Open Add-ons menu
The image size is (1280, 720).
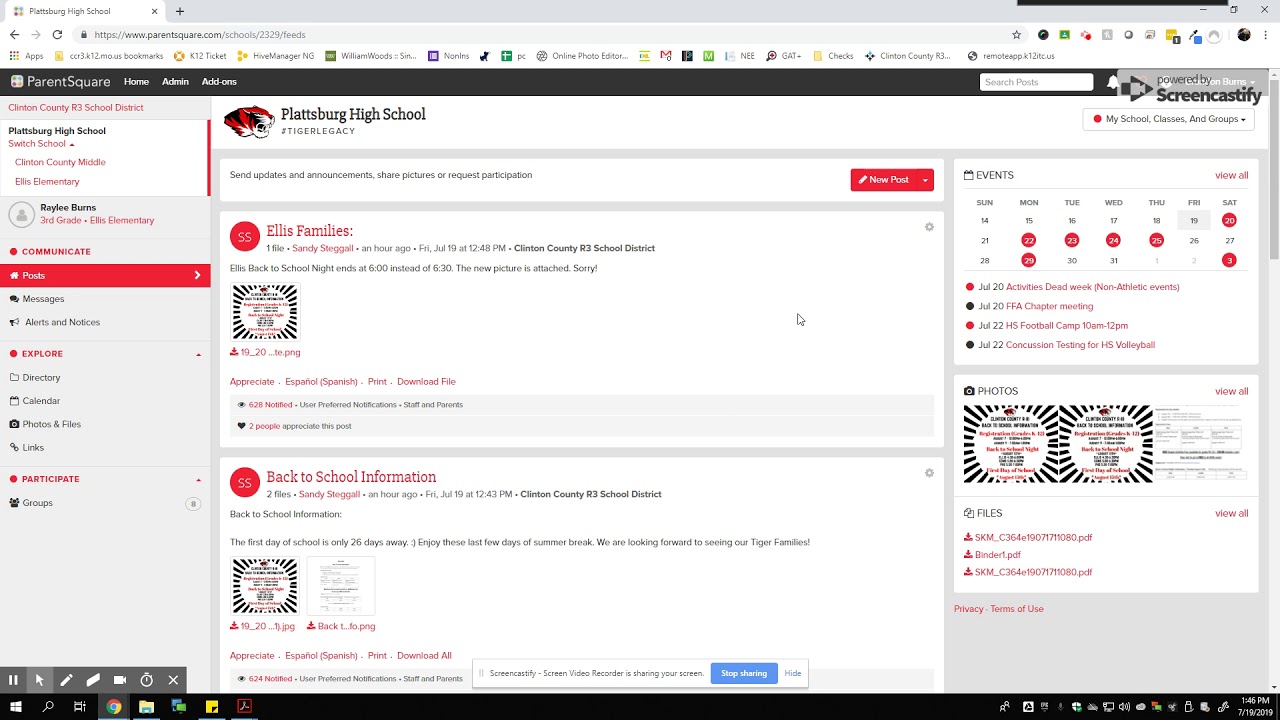pos(219,82)
